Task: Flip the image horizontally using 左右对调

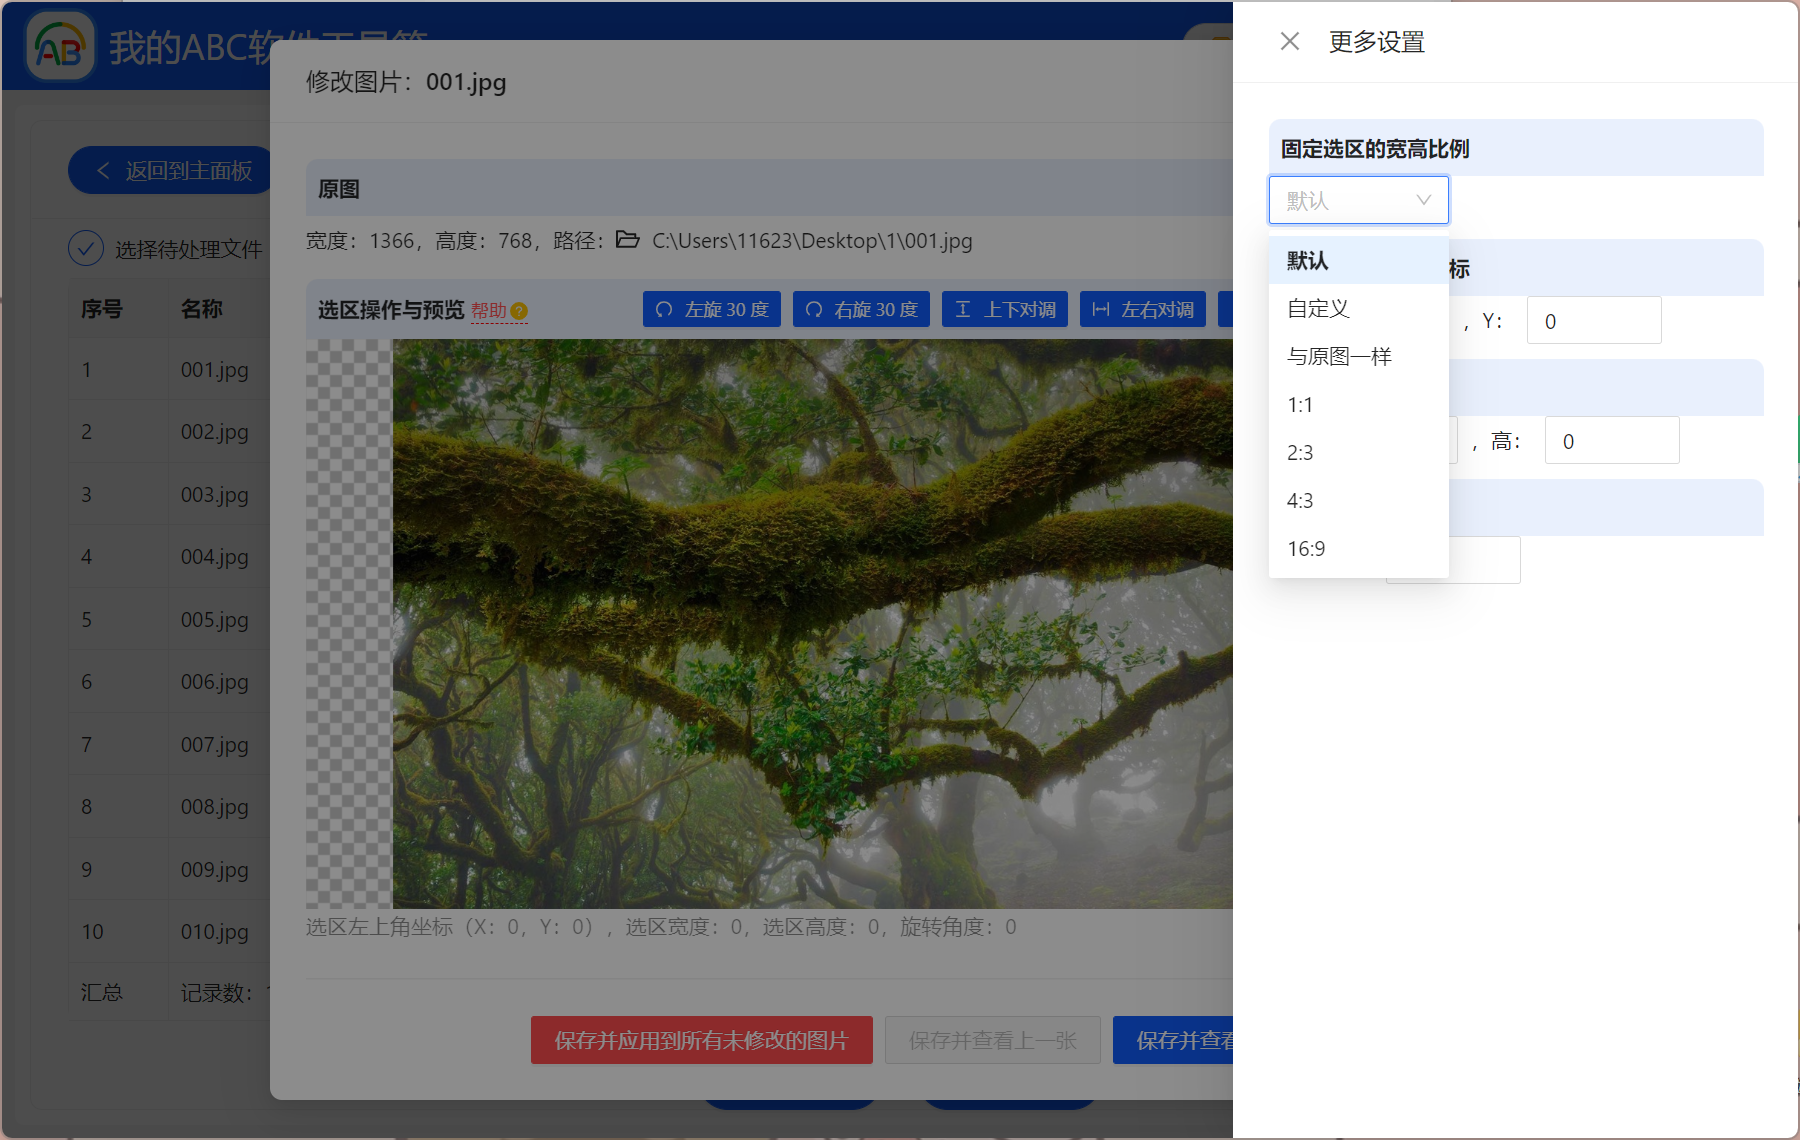Action: pos(1143,309)
